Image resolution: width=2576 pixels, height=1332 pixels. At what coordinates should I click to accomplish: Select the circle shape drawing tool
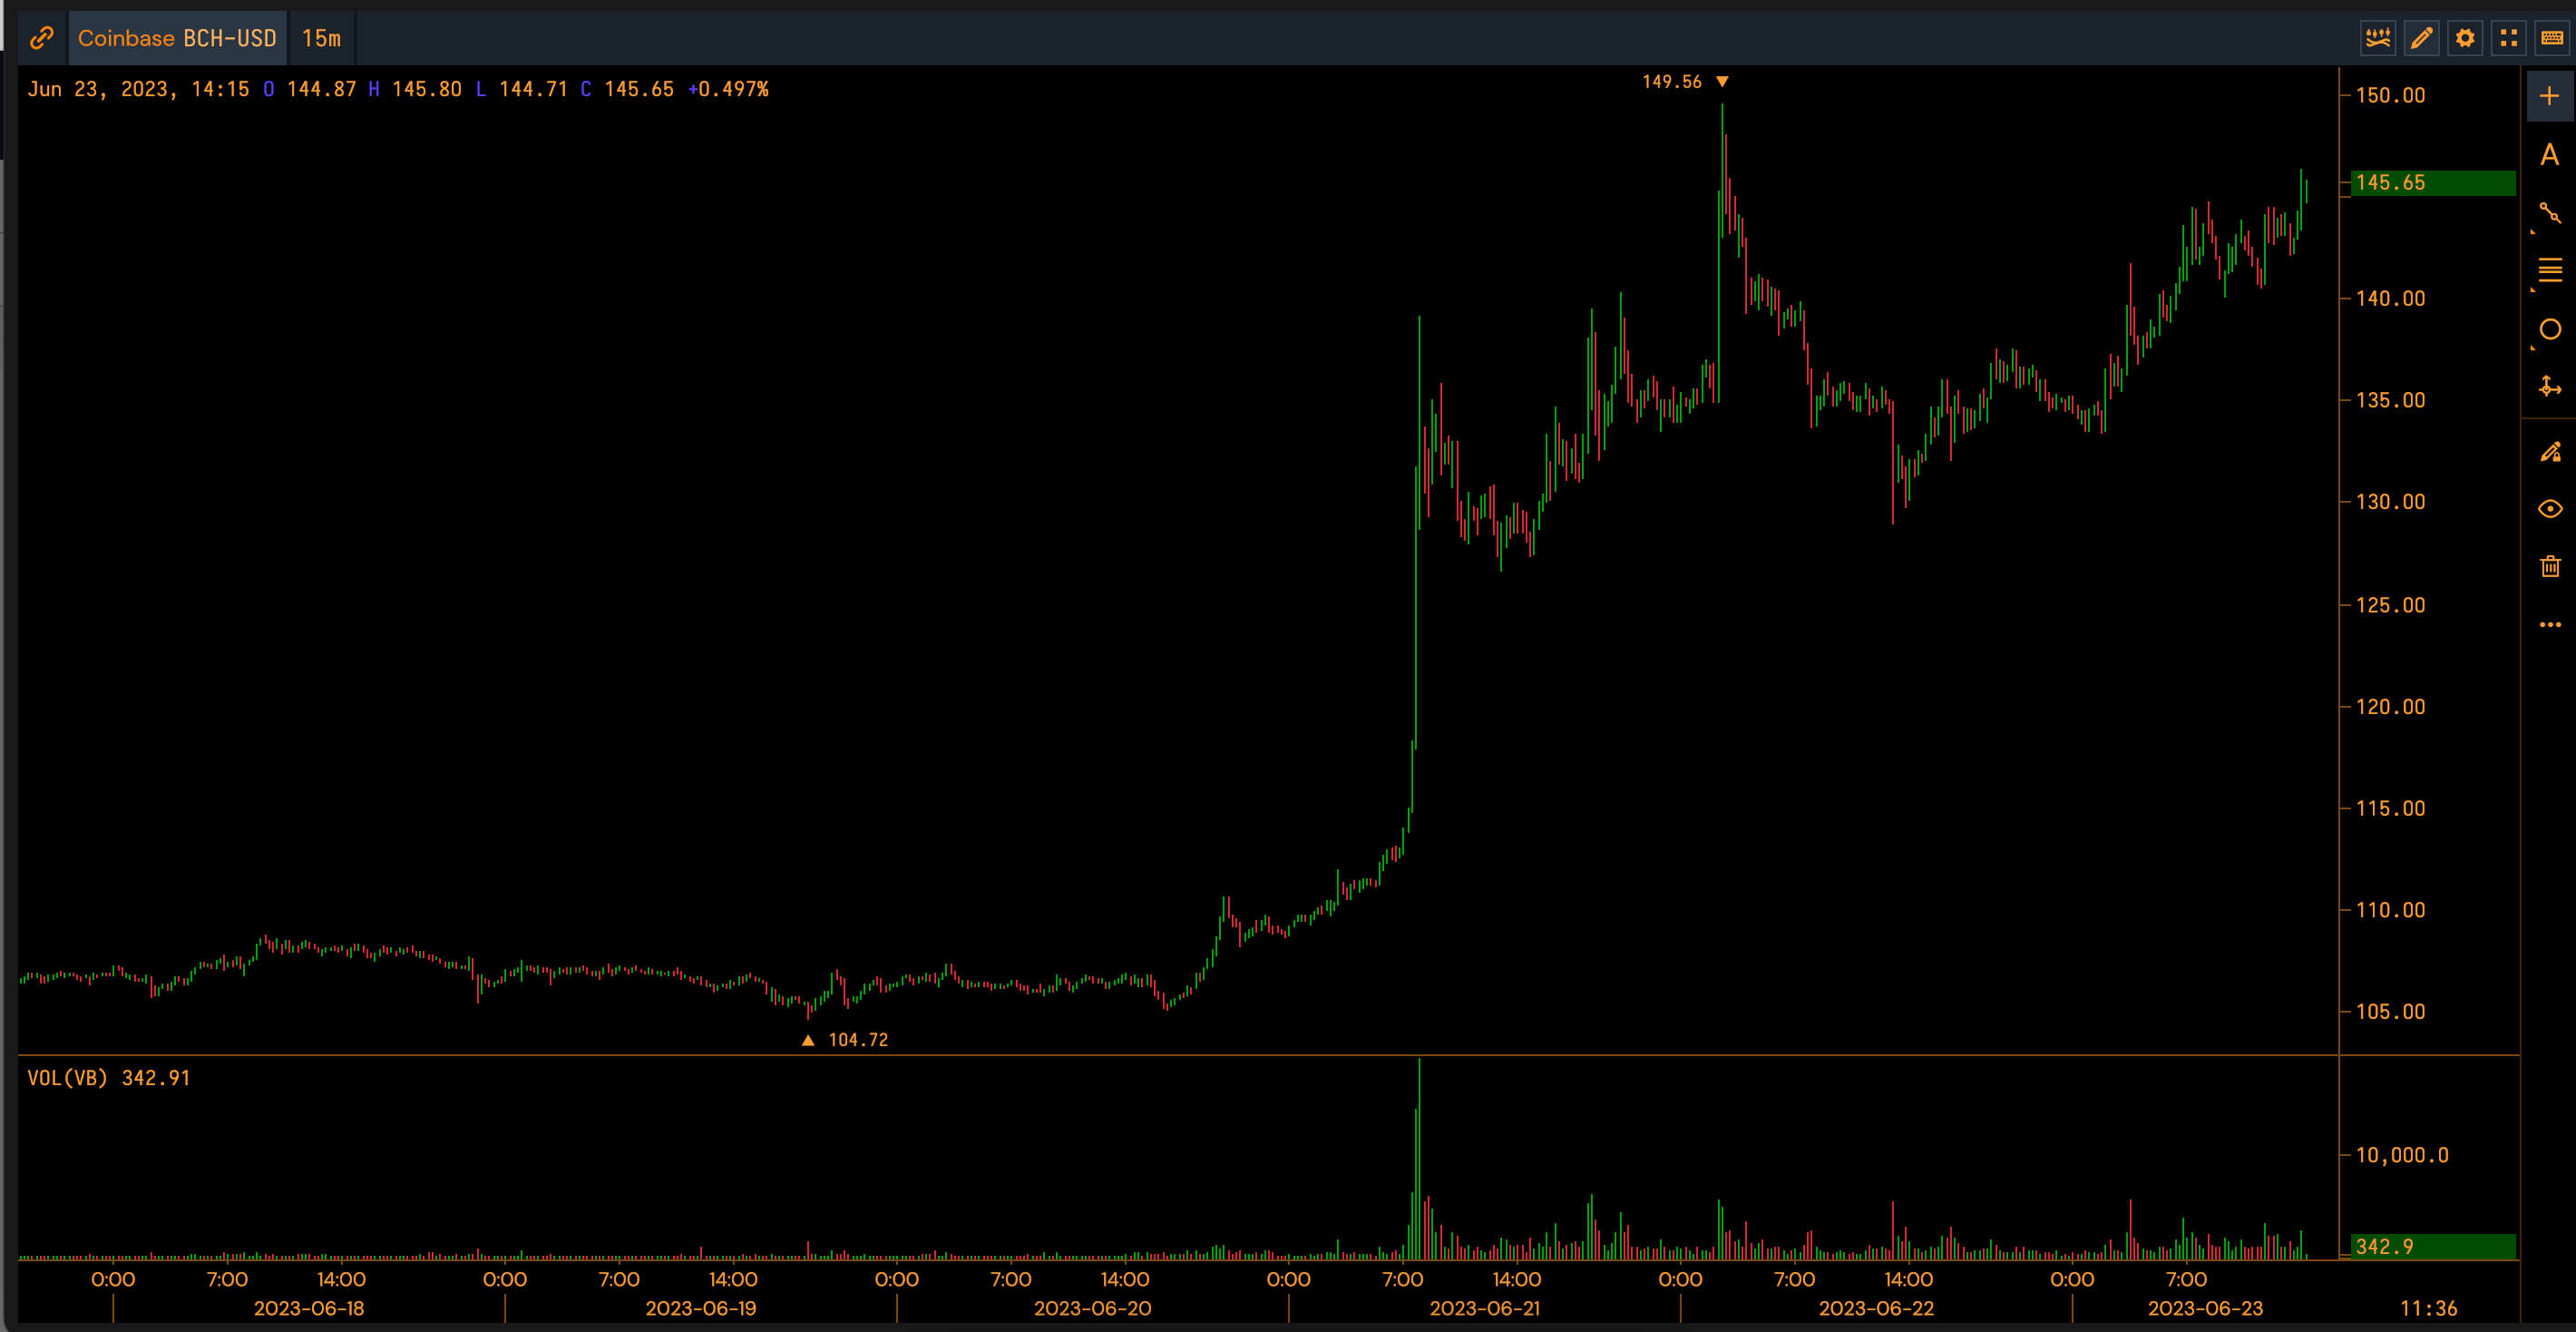[2550, 329]
